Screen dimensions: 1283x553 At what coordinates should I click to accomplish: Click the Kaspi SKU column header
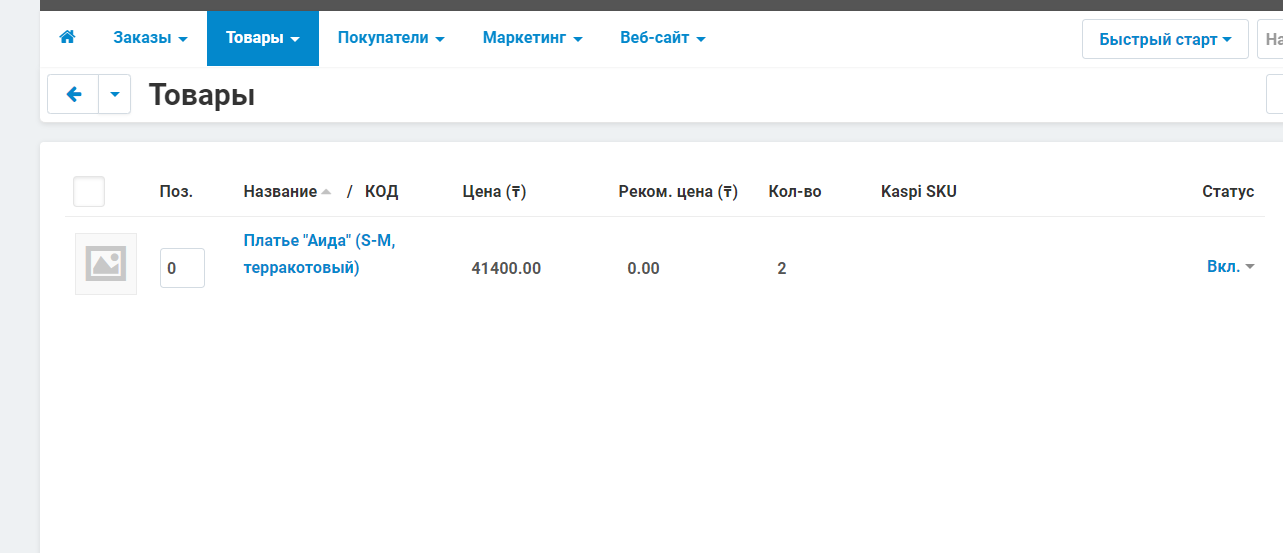click(x=919, y=191)
